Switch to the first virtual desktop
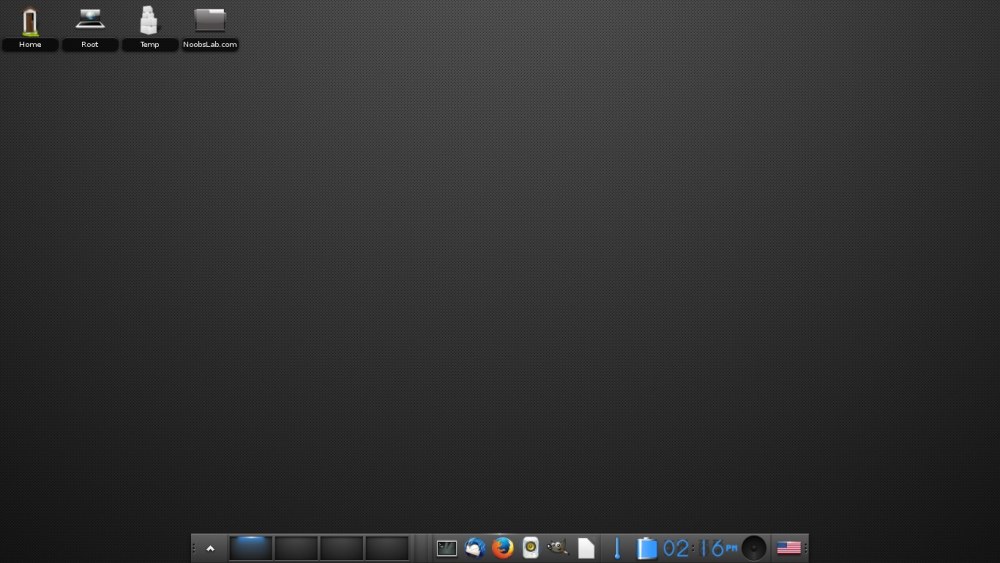 251,548
